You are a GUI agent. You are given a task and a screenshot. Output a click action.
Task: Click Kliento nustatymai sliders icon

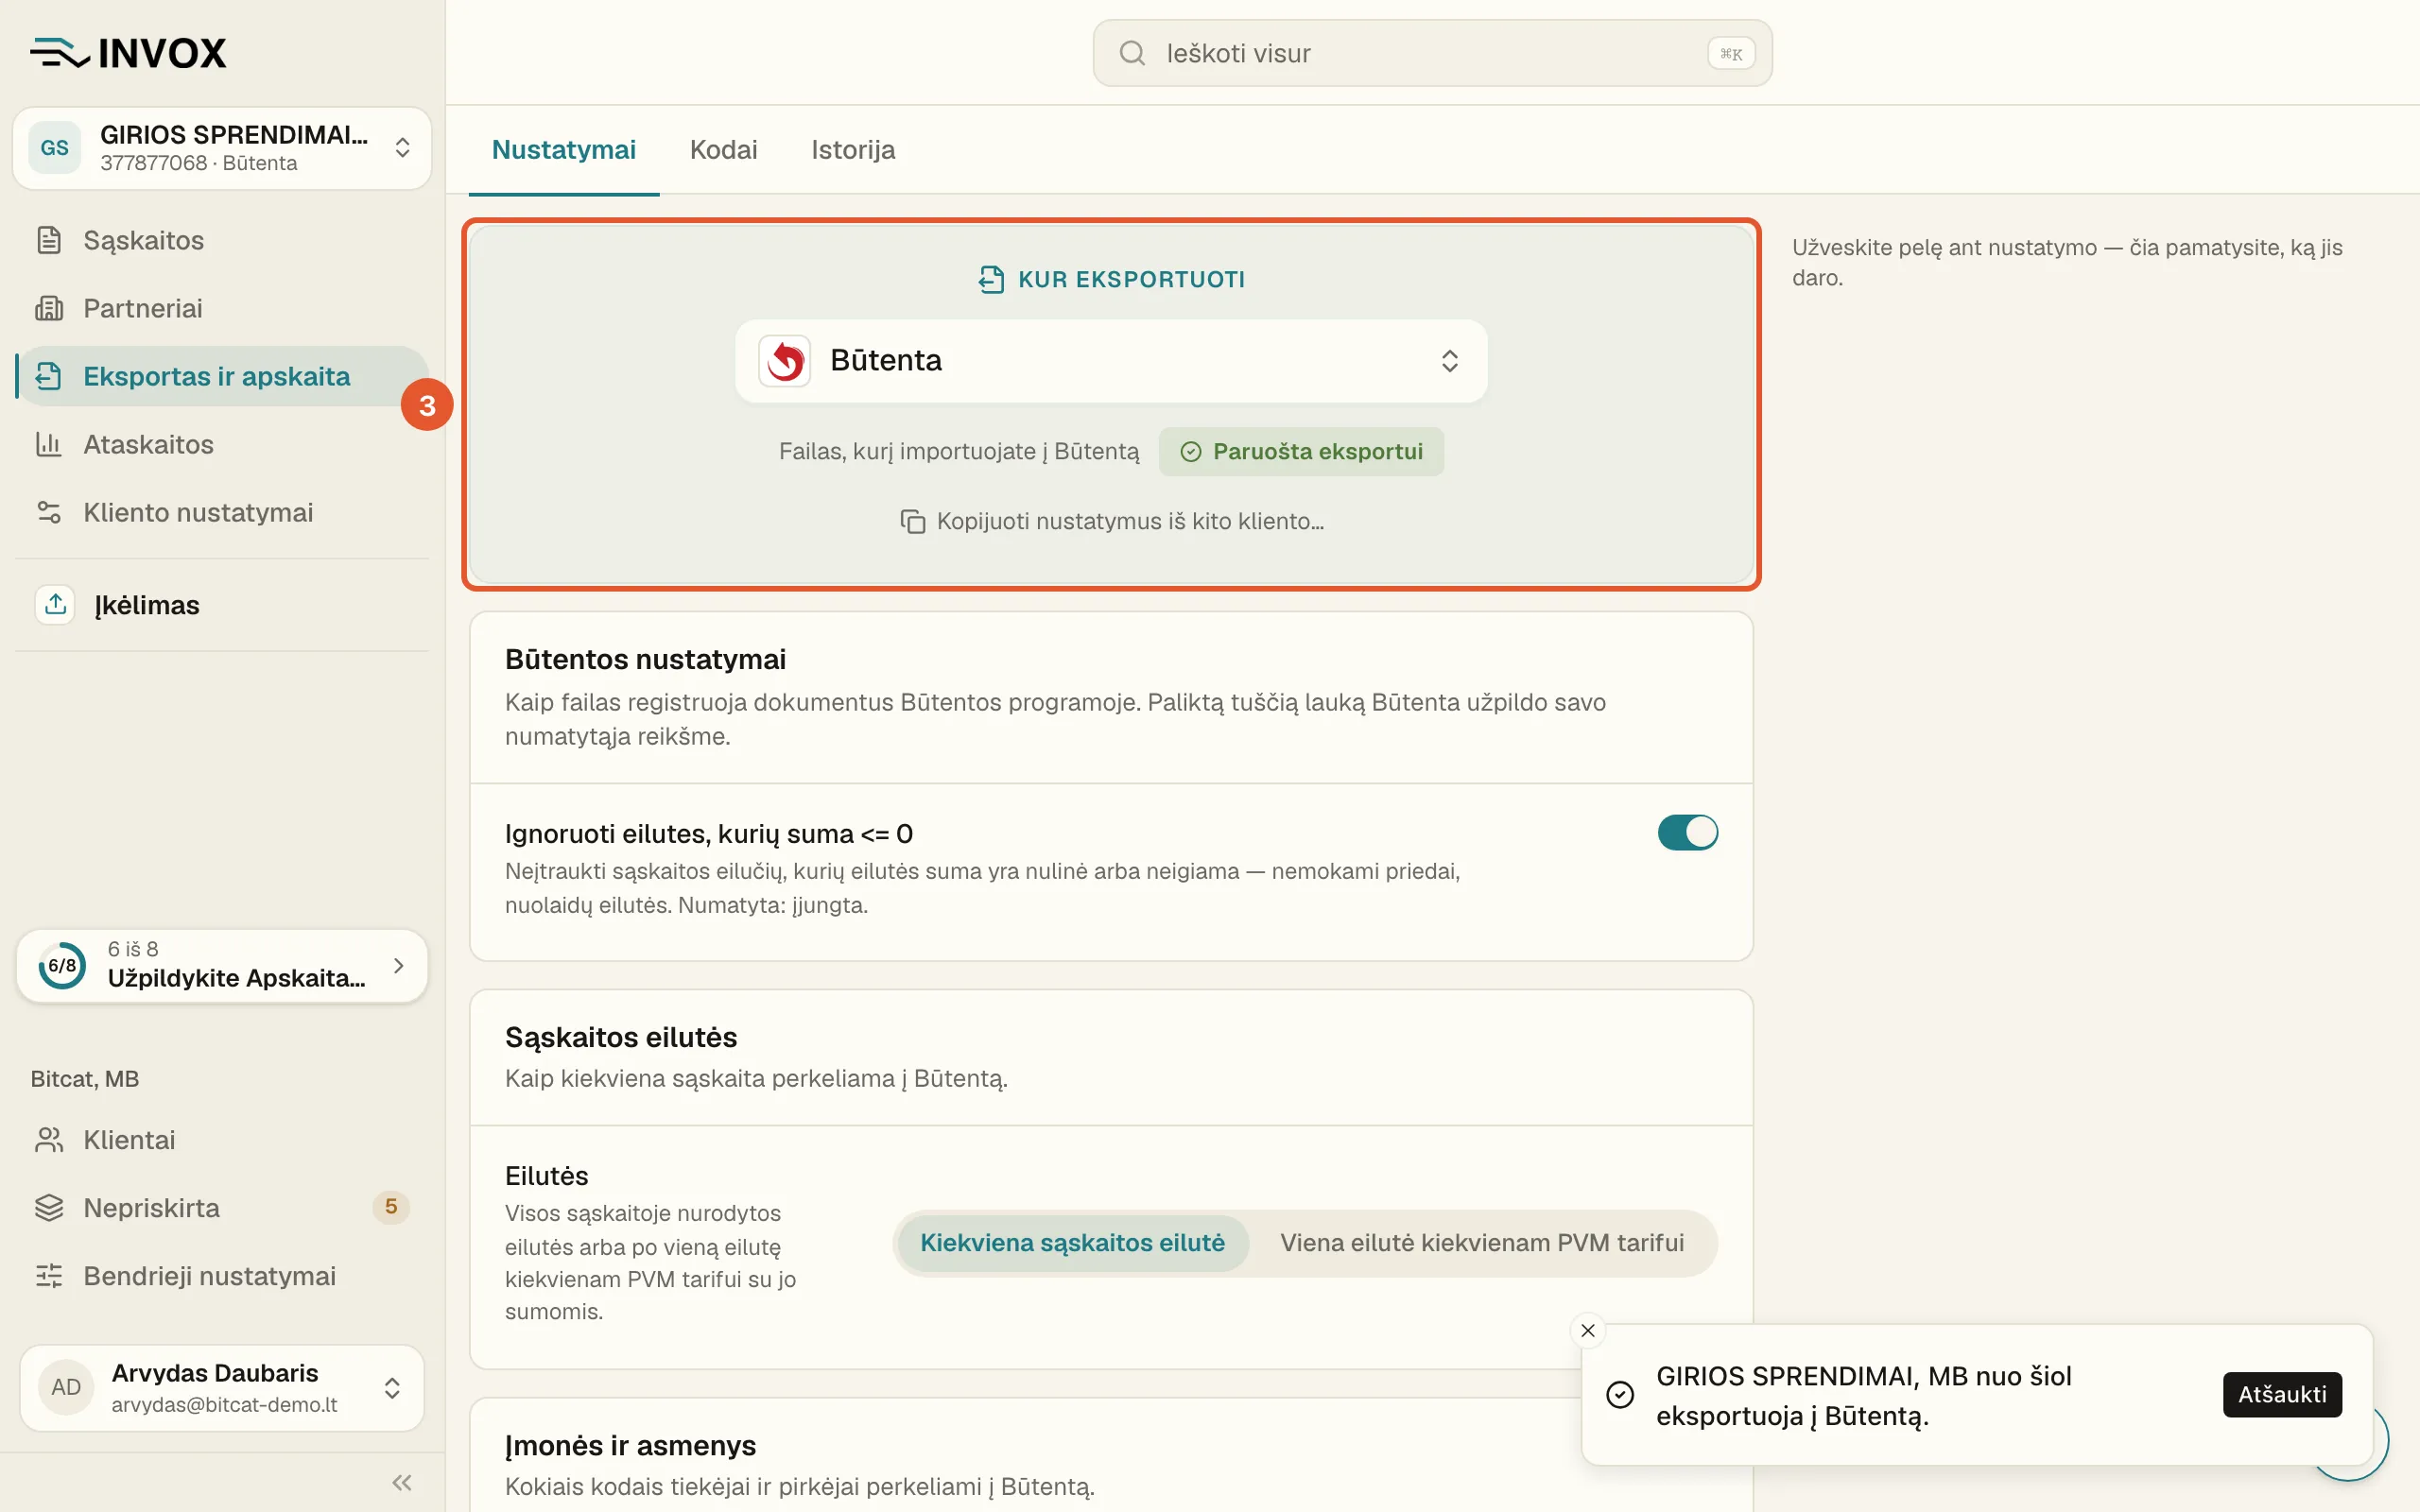pos(49,512)
